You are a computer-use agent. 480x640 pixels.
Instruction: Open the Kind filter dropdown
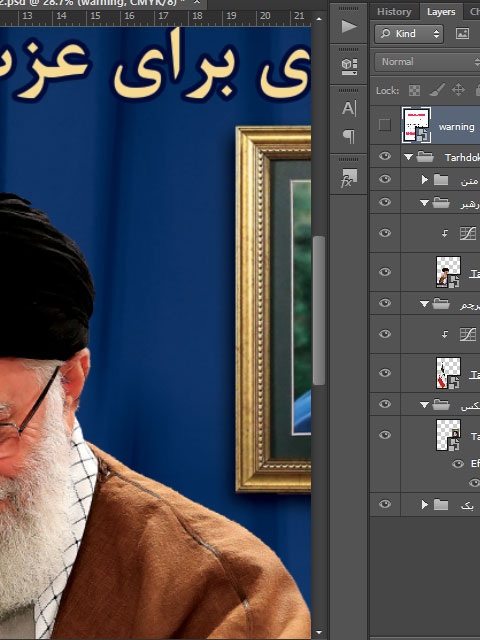pyautogui.click(x=409, y=33)
